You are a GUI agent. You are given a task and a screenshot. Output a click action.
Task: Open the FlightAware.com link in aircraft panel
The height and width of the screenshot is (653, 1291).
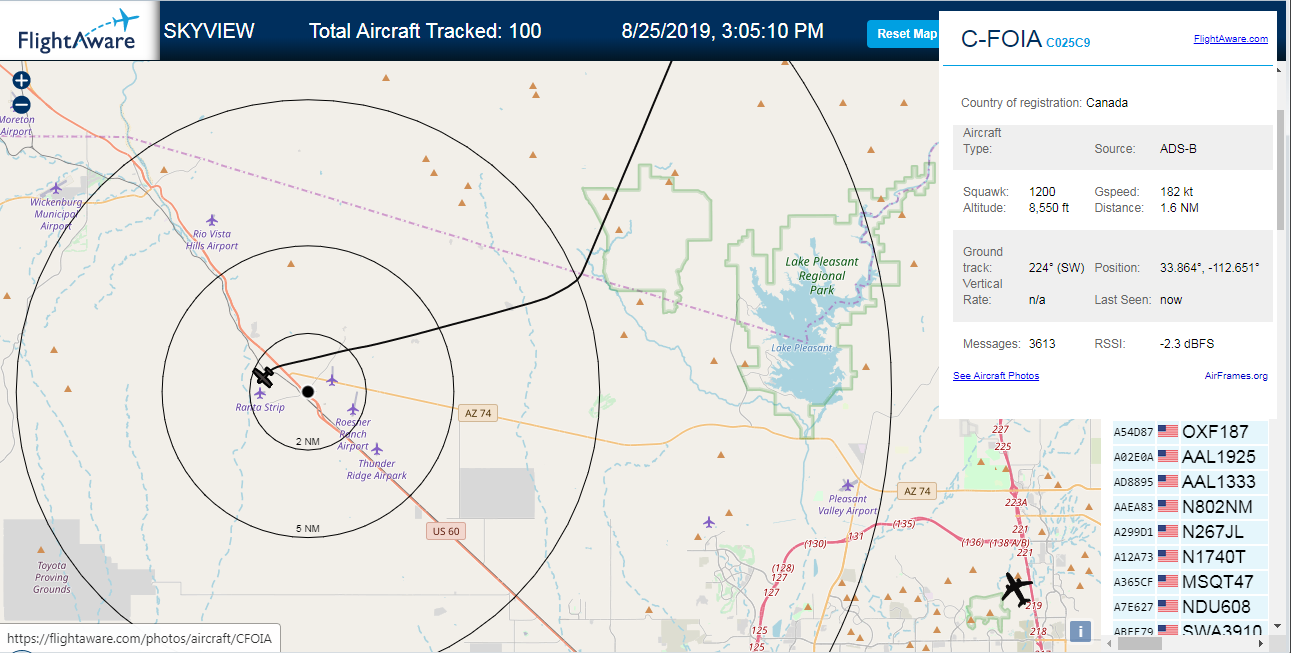click(x=1230, y=39)
